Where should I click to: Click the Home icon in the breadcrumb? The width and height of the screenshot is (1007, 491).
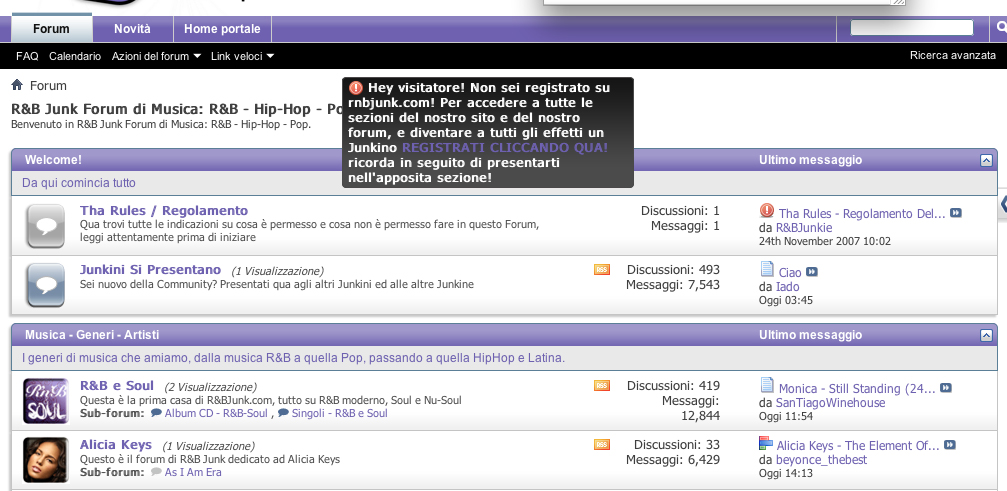17,85
